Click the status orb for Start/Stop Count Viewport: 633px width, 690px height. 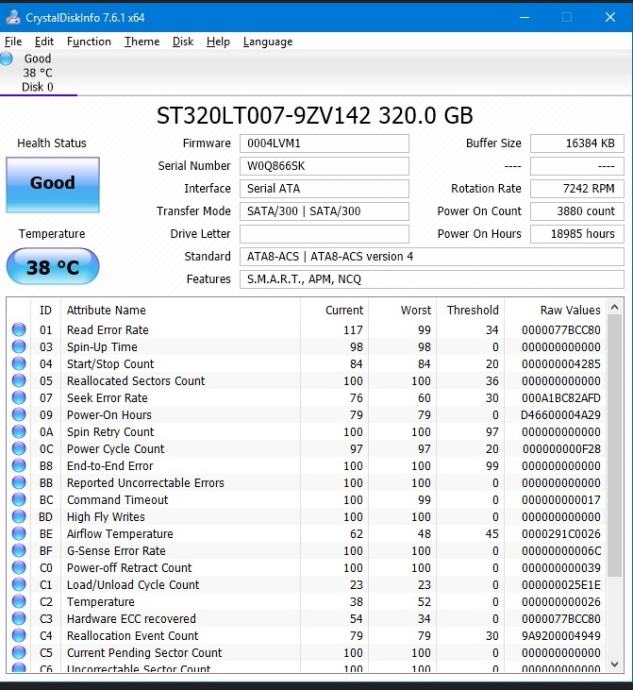(19, 363)
